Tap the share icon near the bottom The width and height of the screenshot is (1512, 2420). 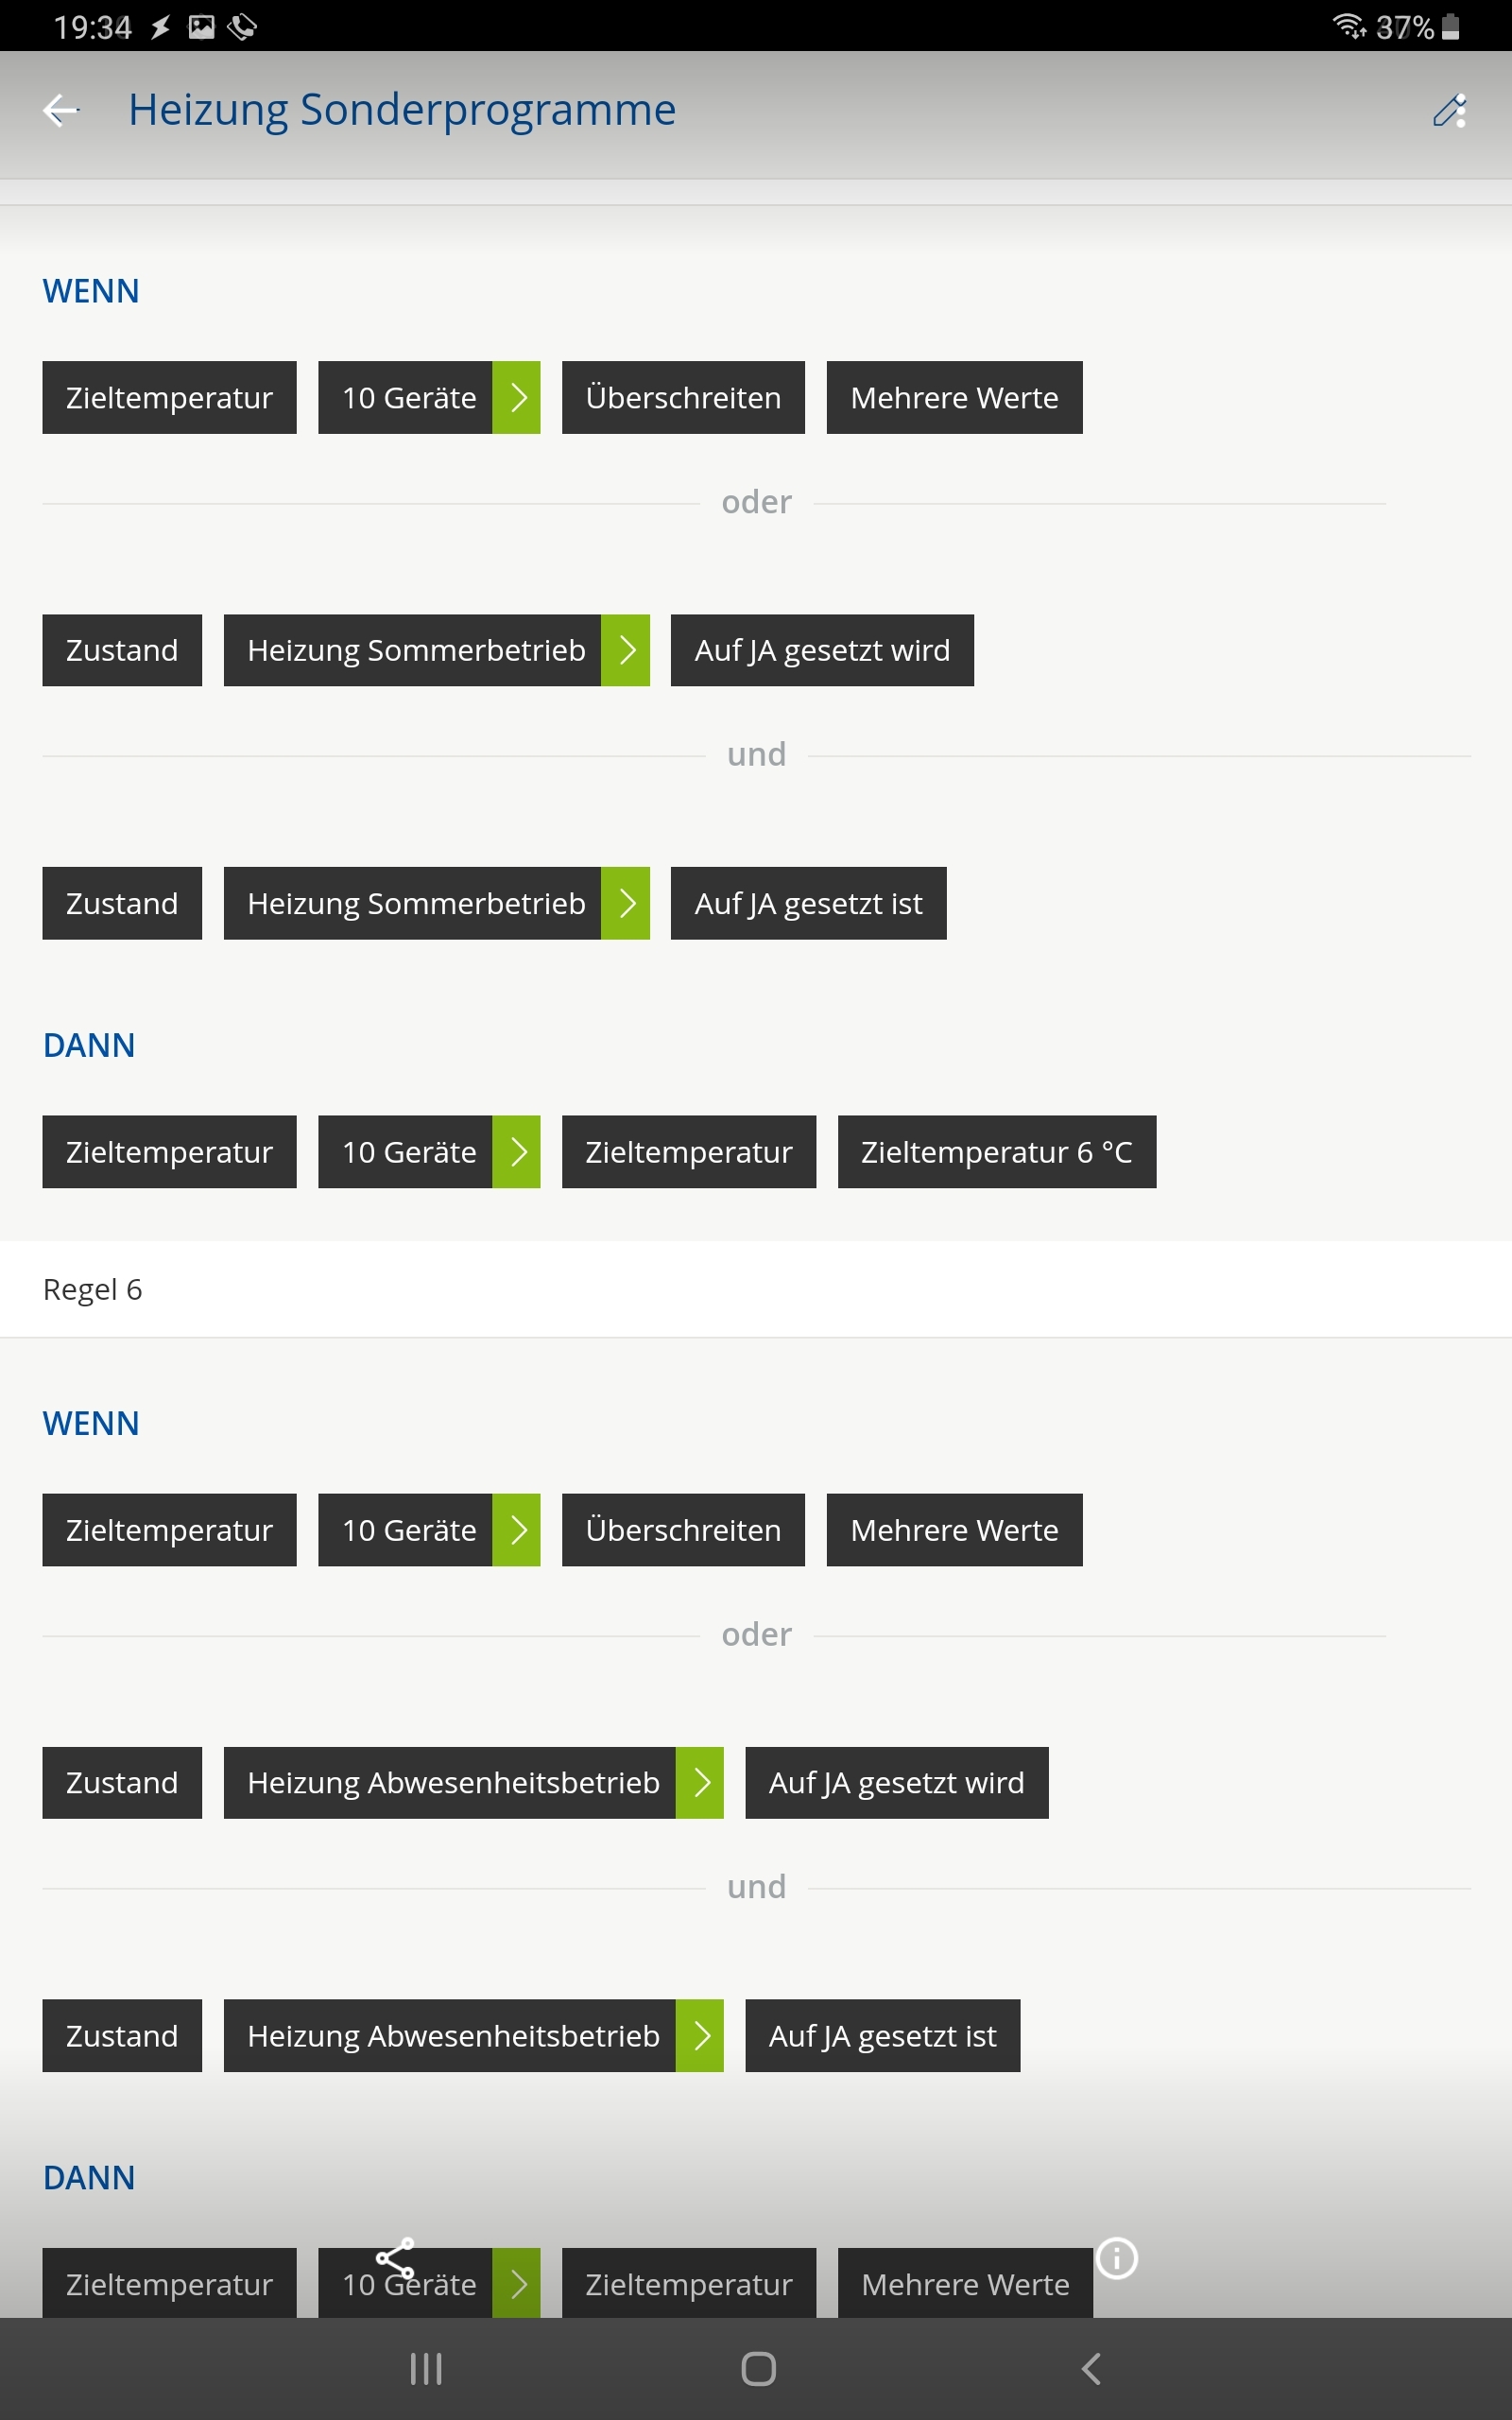(x=395, y=2257)
